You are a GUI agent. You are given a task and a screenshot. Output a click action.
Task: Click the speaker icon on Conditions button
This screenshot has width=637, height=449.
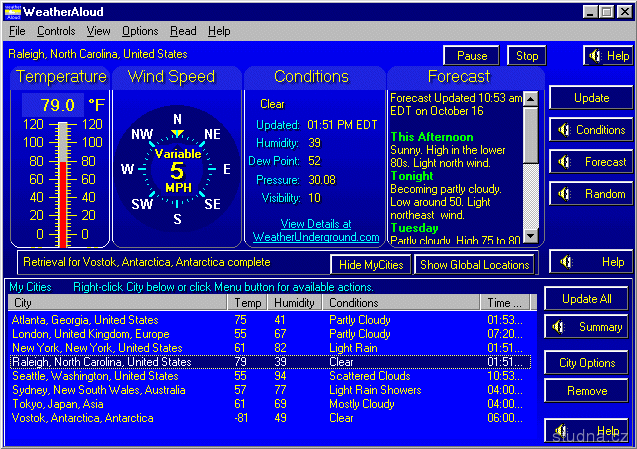point(563,130)
